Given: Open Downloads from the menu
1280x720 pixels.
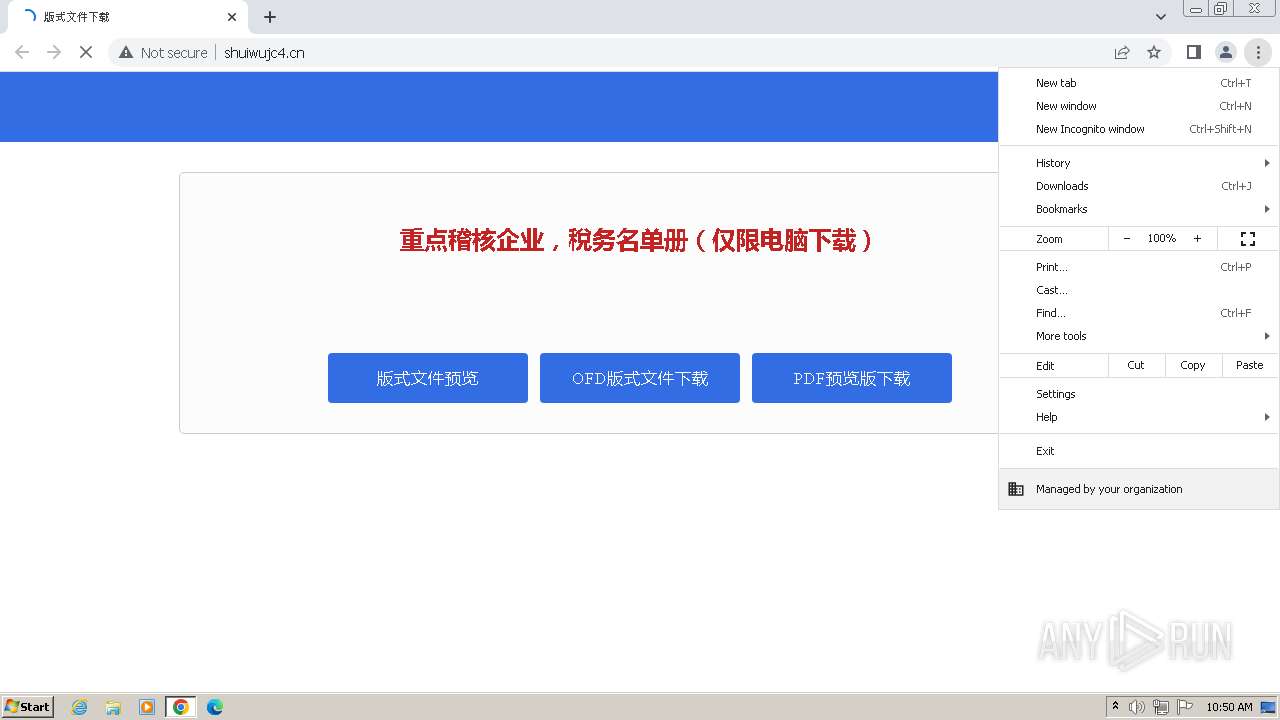Looking at the screenshot, I should [1139, 186].
